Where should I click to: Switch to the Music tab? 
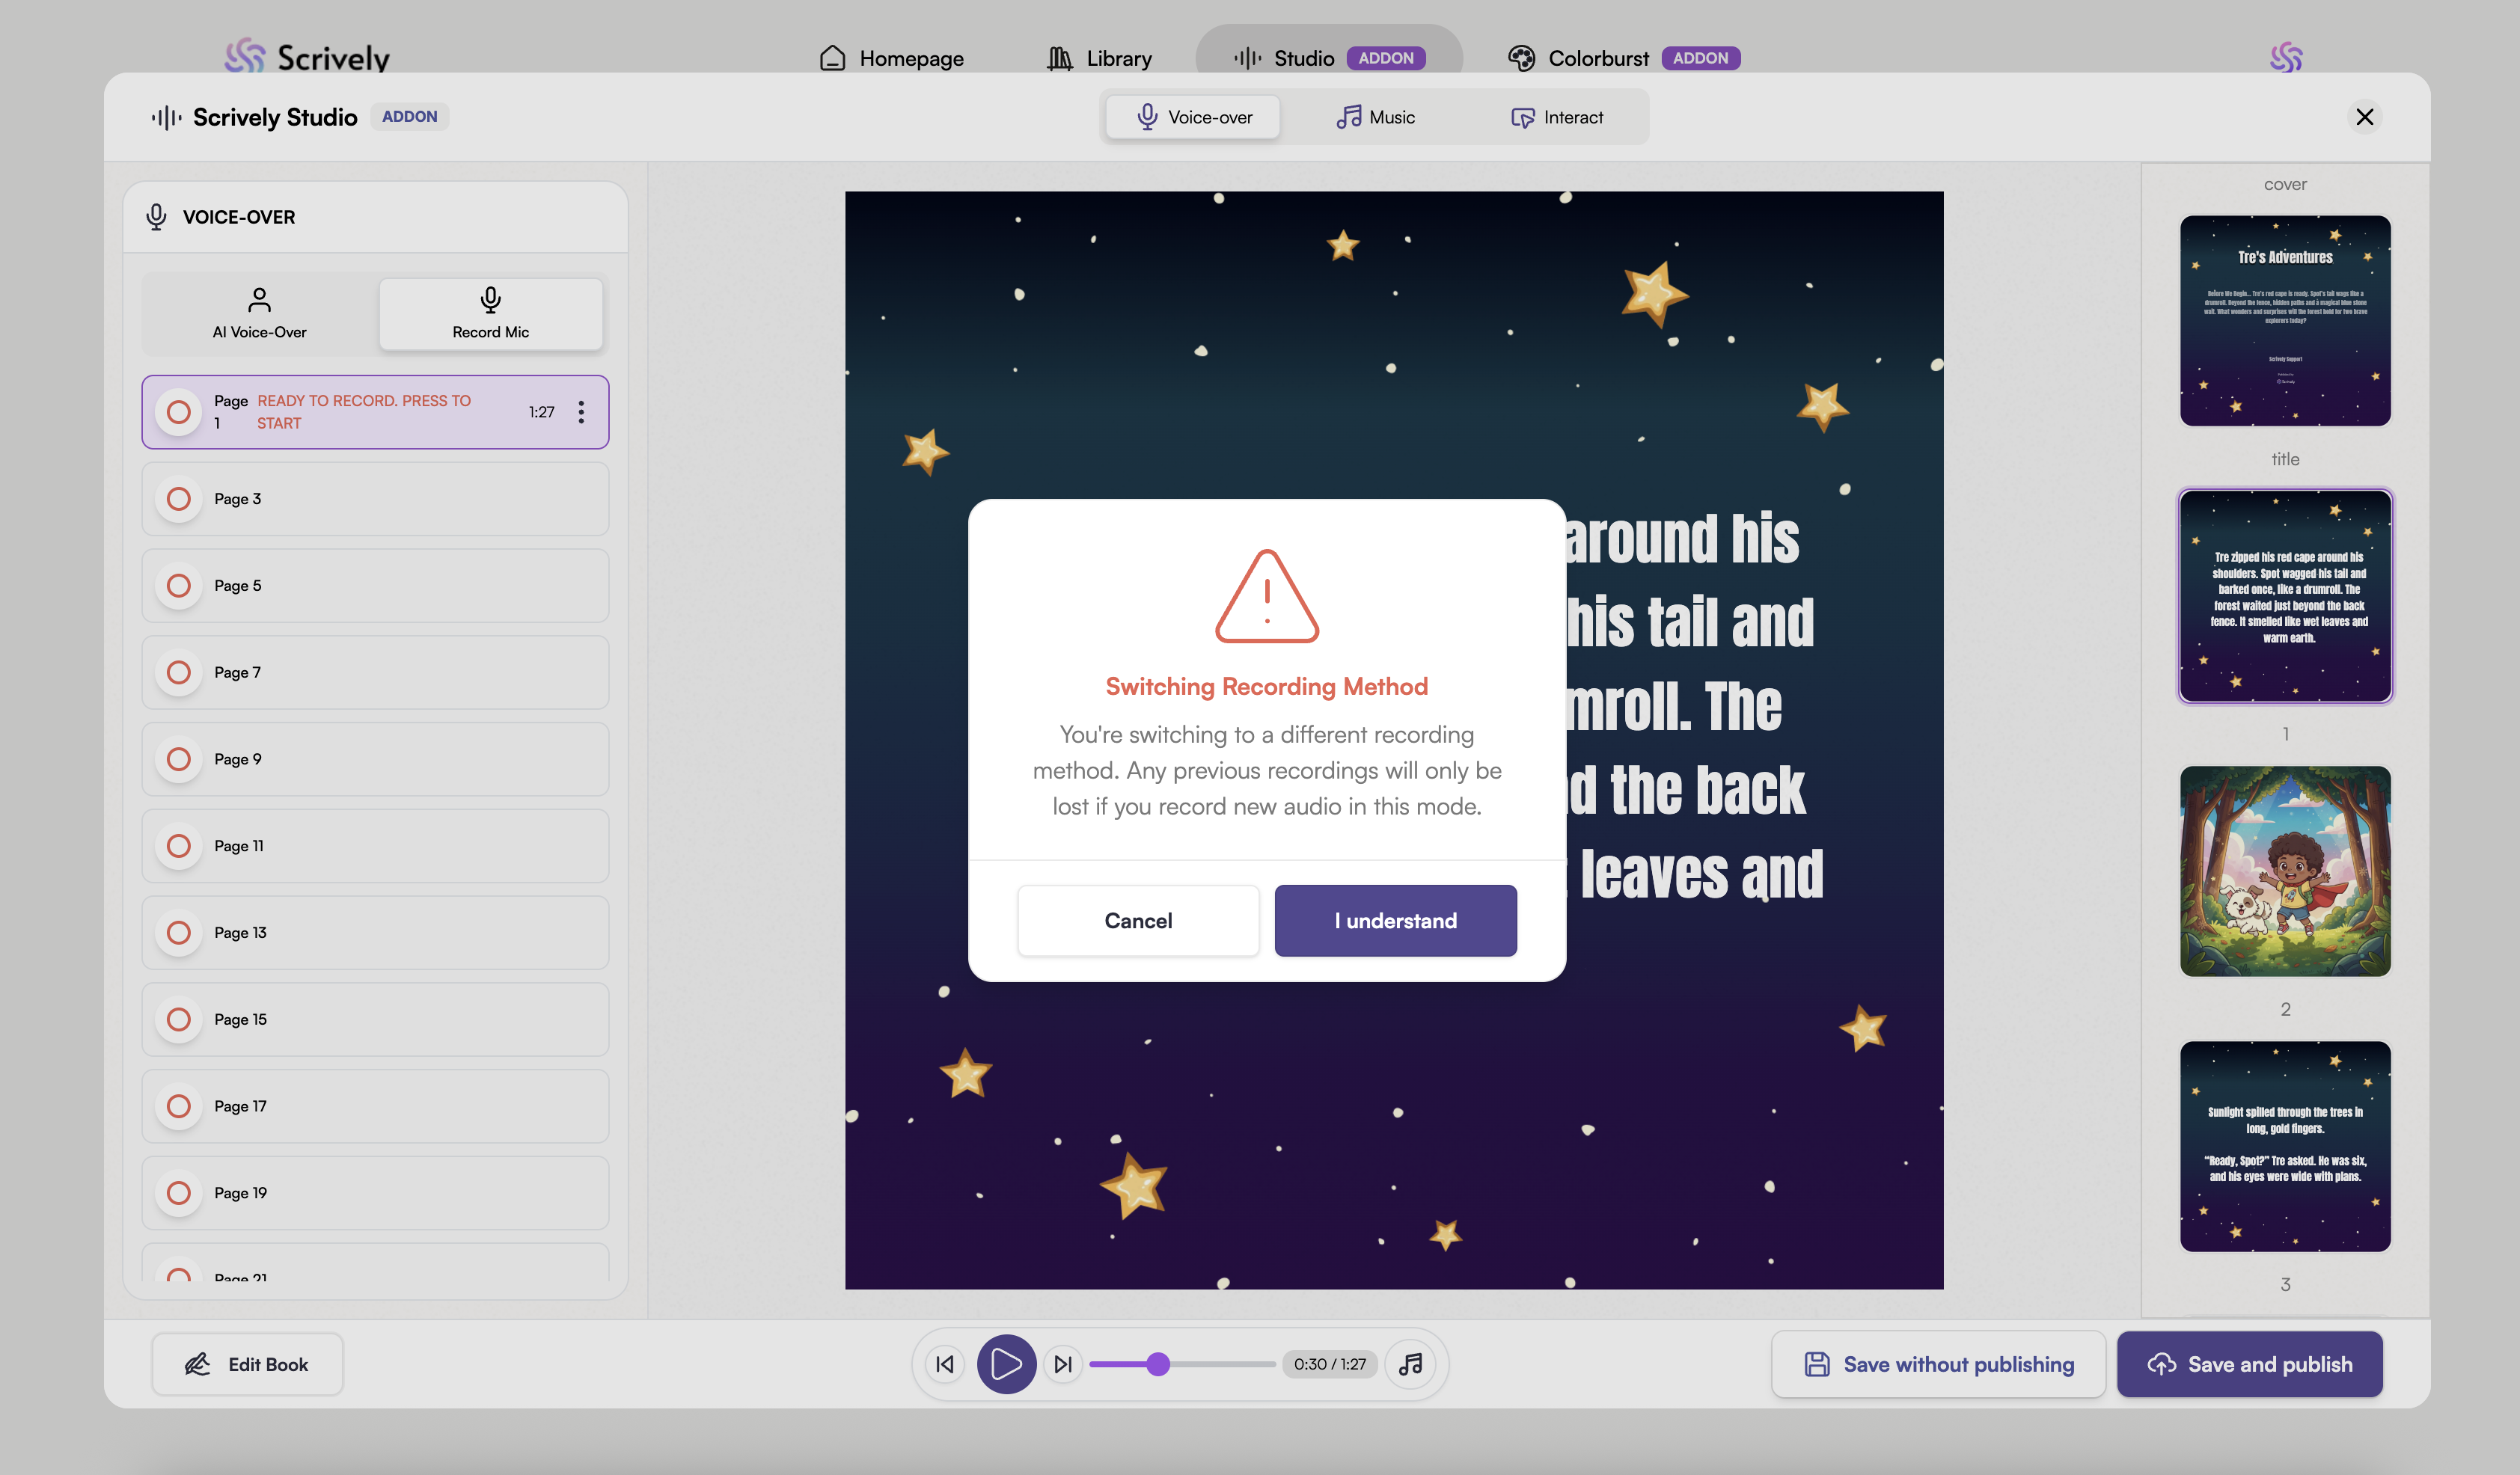(x=1375, y=117)
